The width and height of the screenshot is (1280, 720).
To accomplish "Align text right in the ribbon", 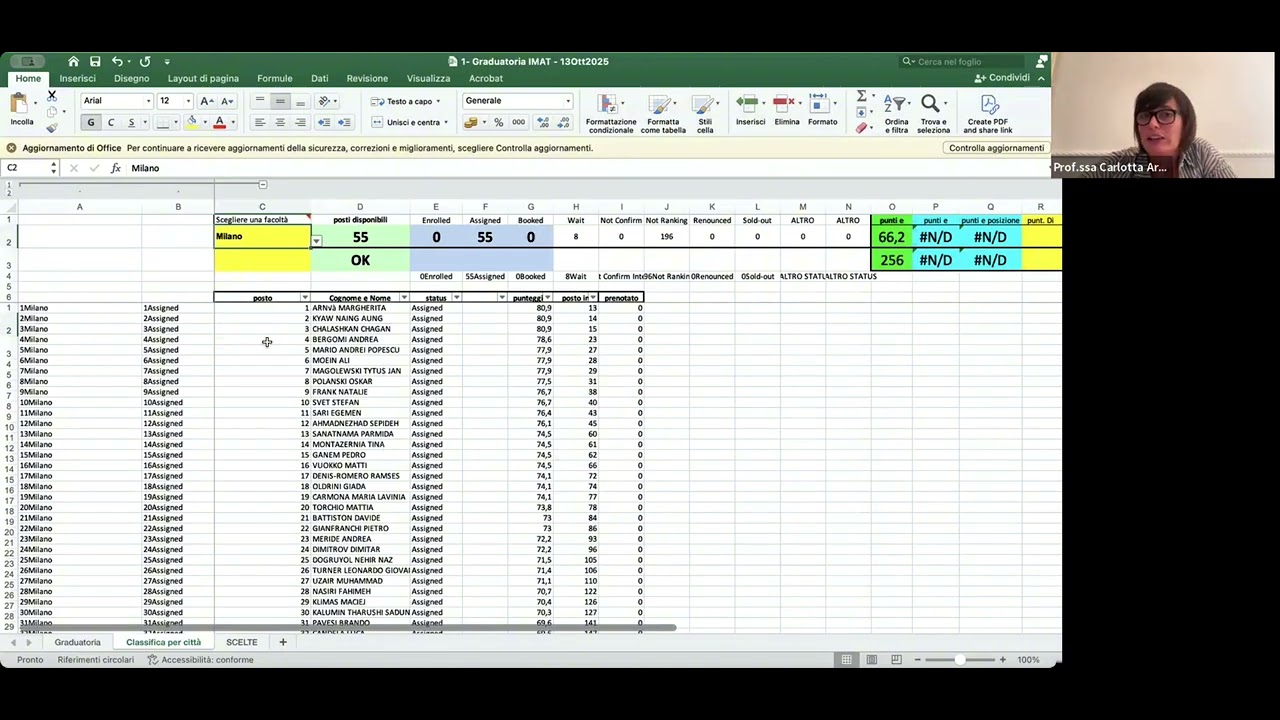I will (300, 122).
